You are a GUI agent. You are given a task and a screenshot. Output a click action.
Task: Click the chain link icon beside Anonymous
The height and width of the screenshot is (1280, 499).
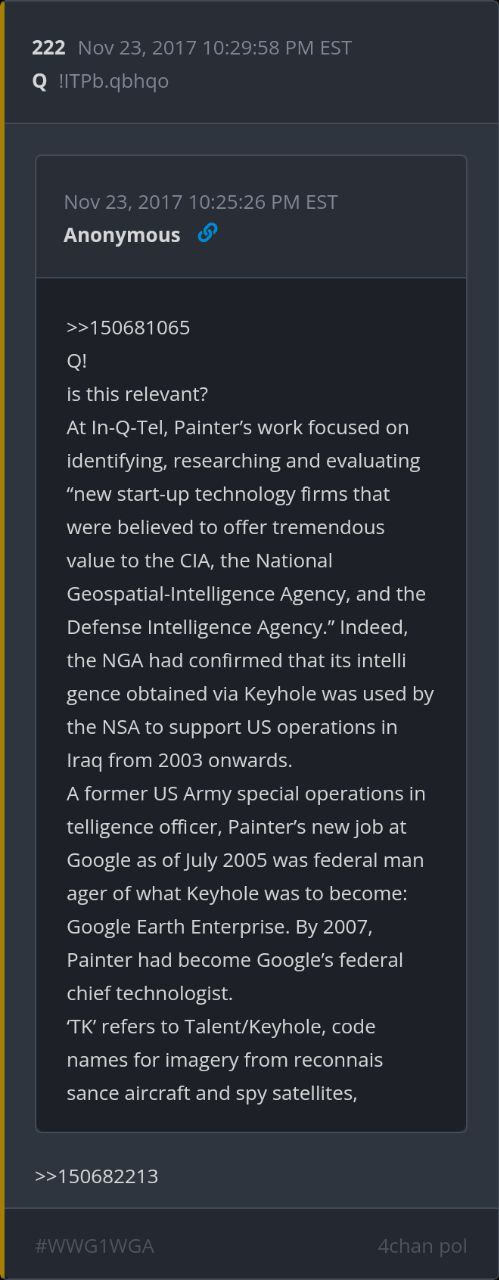[207, 233]
